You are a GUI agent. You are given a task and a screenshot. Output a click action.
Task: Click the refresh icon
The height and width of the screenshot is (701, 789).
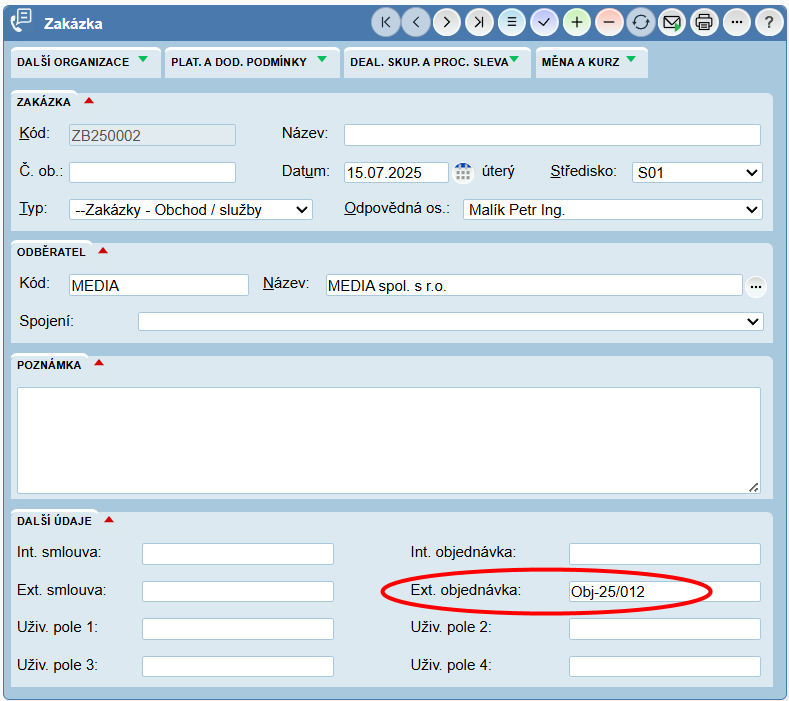[x=640, y=22]
